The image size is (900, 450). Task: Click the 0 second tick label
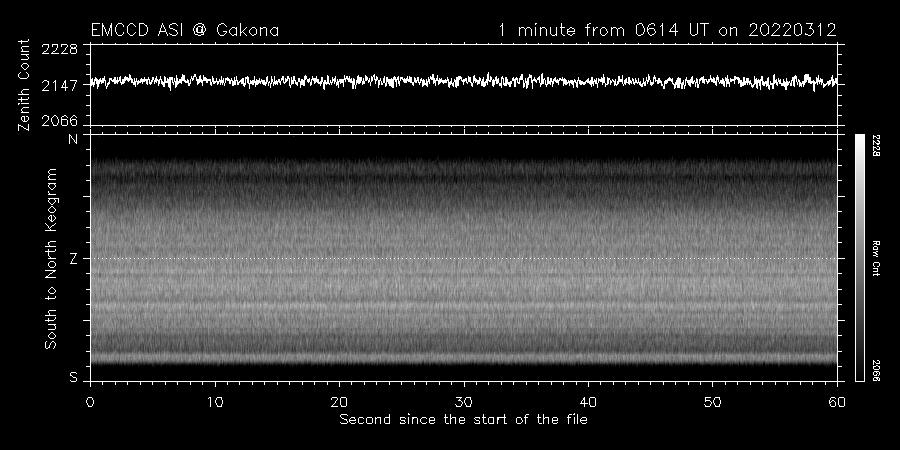[90, 402]
